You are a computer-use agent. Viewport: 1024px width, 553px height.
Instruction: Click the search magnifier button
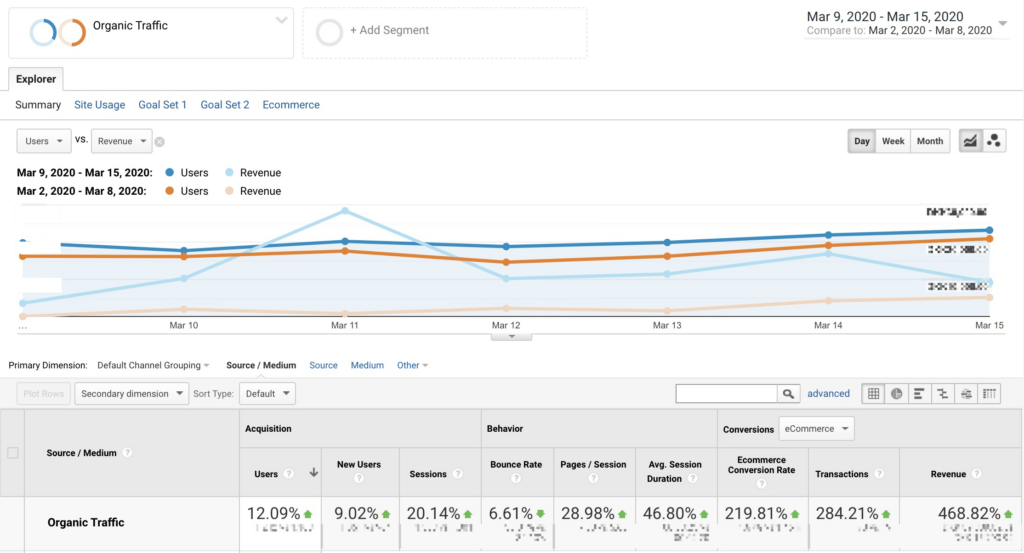788,394
